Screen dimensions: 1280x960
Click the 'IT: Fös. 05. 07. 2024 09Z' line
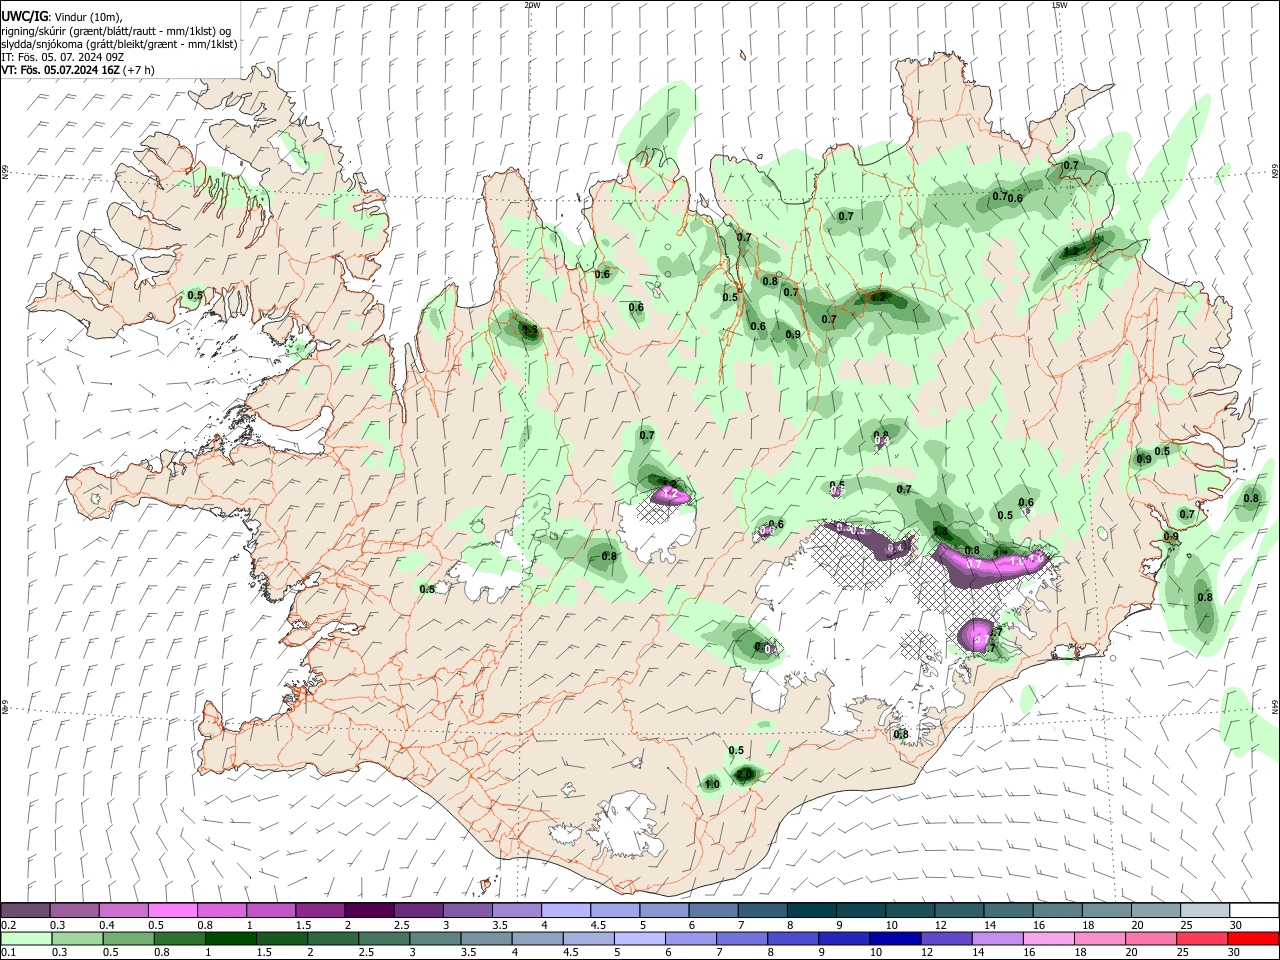click(63, 58)
